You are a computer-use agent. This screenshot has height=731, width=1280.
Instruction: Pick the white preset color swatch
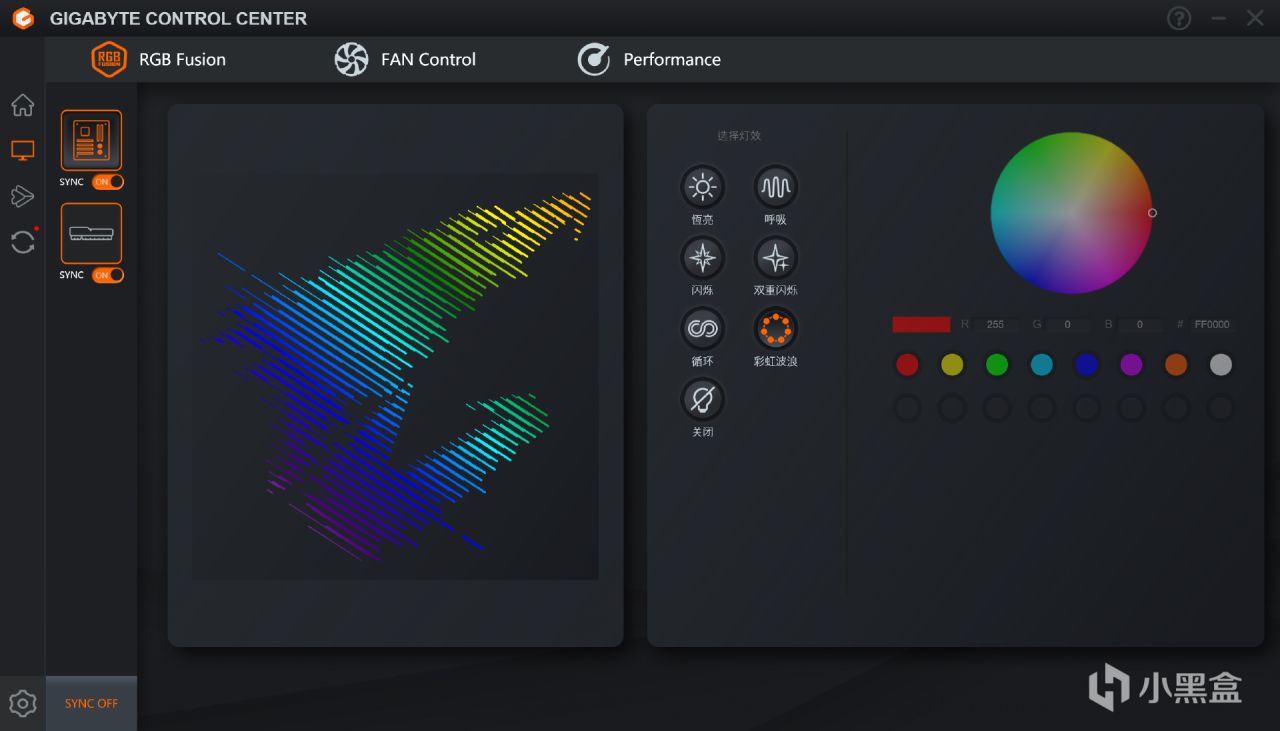tap(1221, 365)
